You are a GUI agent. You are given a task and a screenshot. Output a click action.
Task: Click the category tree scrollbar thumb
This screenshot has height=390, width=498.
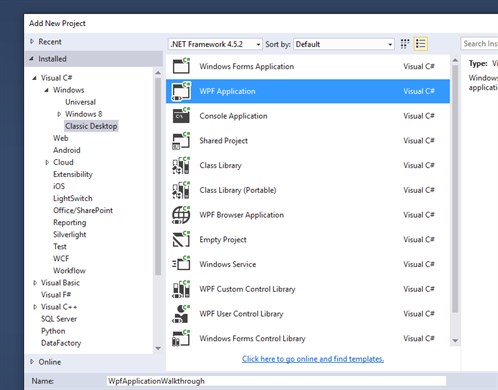[158, 176]
